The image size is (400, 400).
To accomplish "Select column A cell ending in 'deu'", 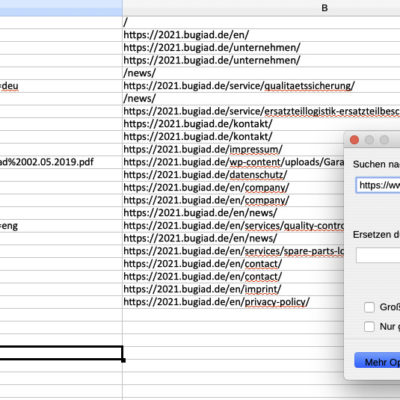I will click(61, 86).
